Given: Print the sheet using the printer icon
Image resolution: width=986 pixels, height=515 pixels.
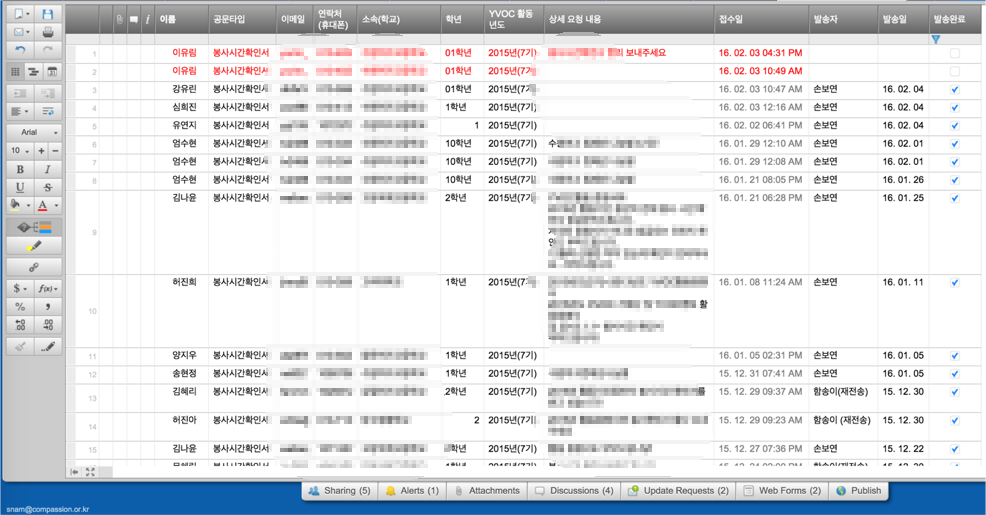Looking at the screenshot, I should pyautogui.click(x=47, y=32).
